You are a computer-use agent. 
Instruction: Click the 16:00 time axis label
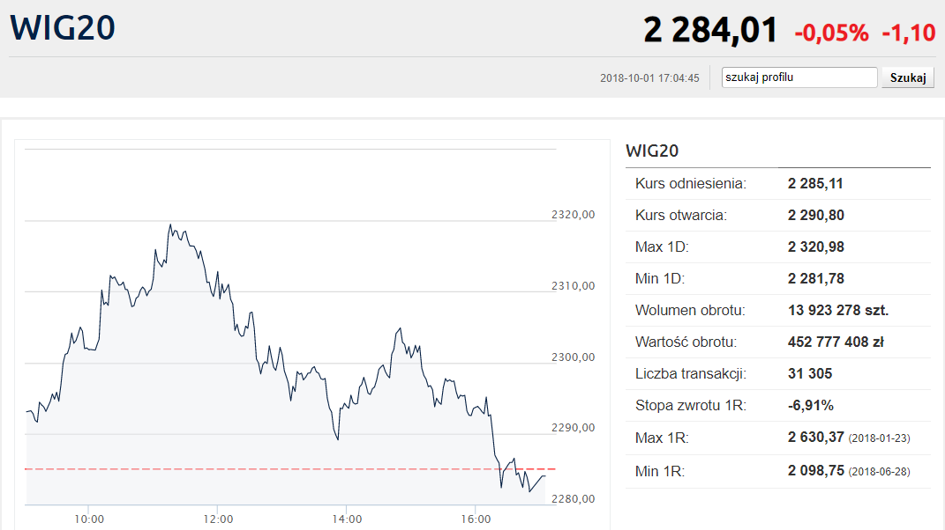coord(476,518)
